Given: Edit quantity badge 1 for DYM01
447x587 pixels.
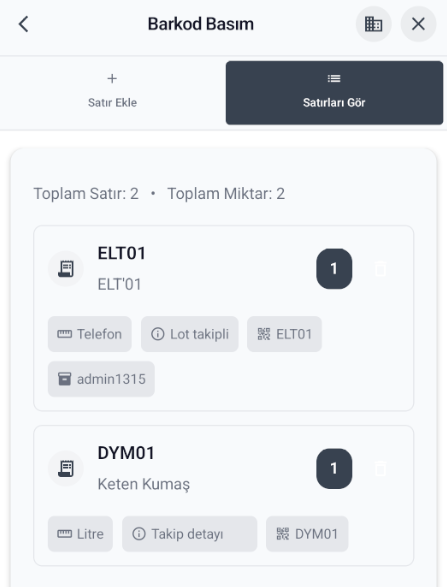Looking at the screenshot, I should pos(334,468).
